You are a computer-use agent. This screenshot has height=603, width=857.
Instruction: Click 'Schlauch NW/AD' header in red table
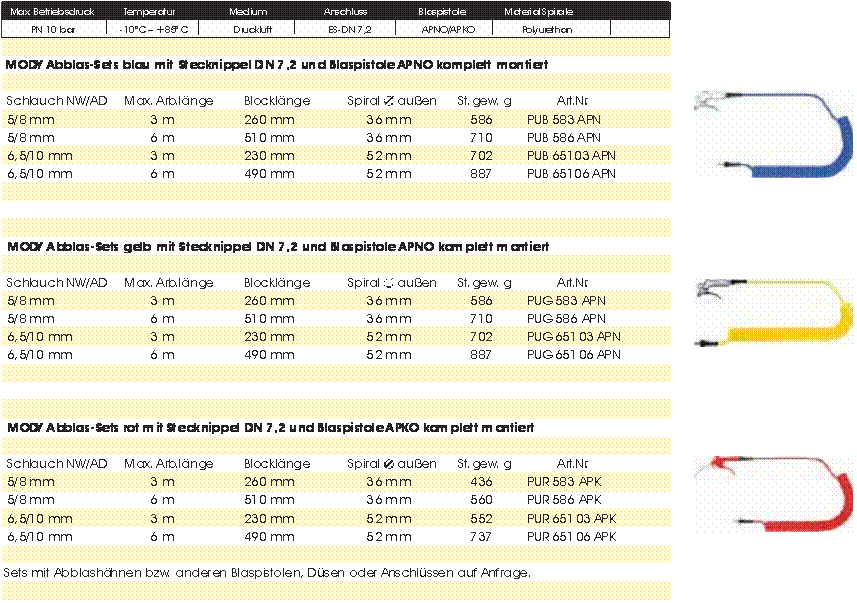57,464
